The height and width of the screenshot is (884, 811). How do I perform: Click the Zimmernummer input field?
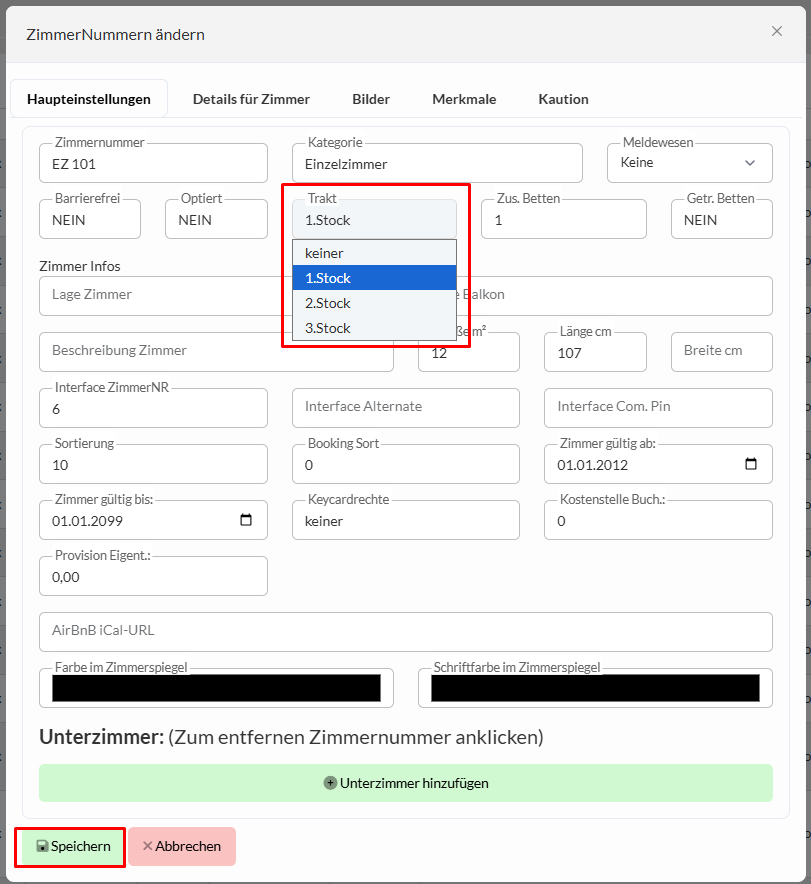tap(154, 164)
